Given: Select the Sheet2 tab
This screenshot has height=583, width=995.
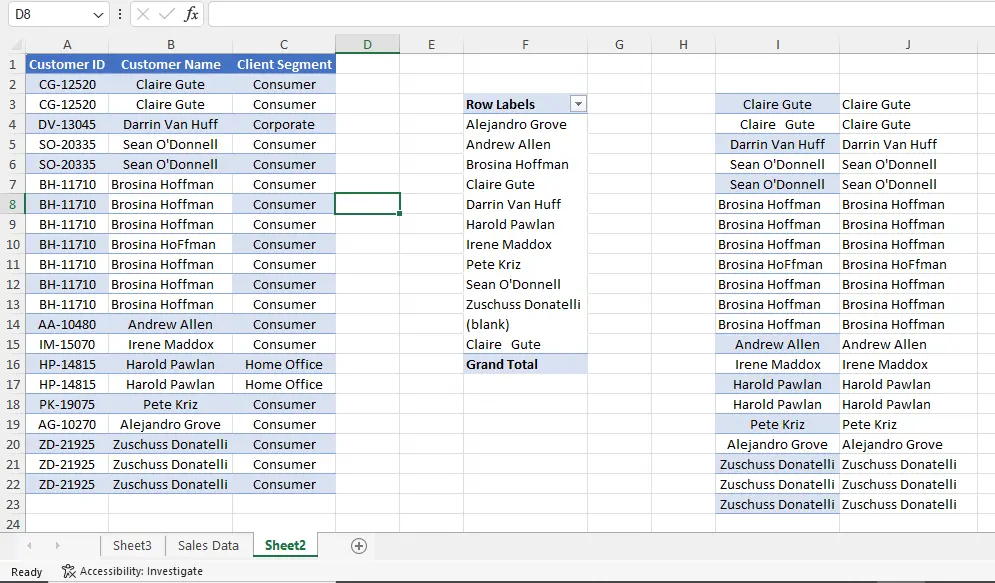Looking at the screenshot, I should tap(285, 546).
